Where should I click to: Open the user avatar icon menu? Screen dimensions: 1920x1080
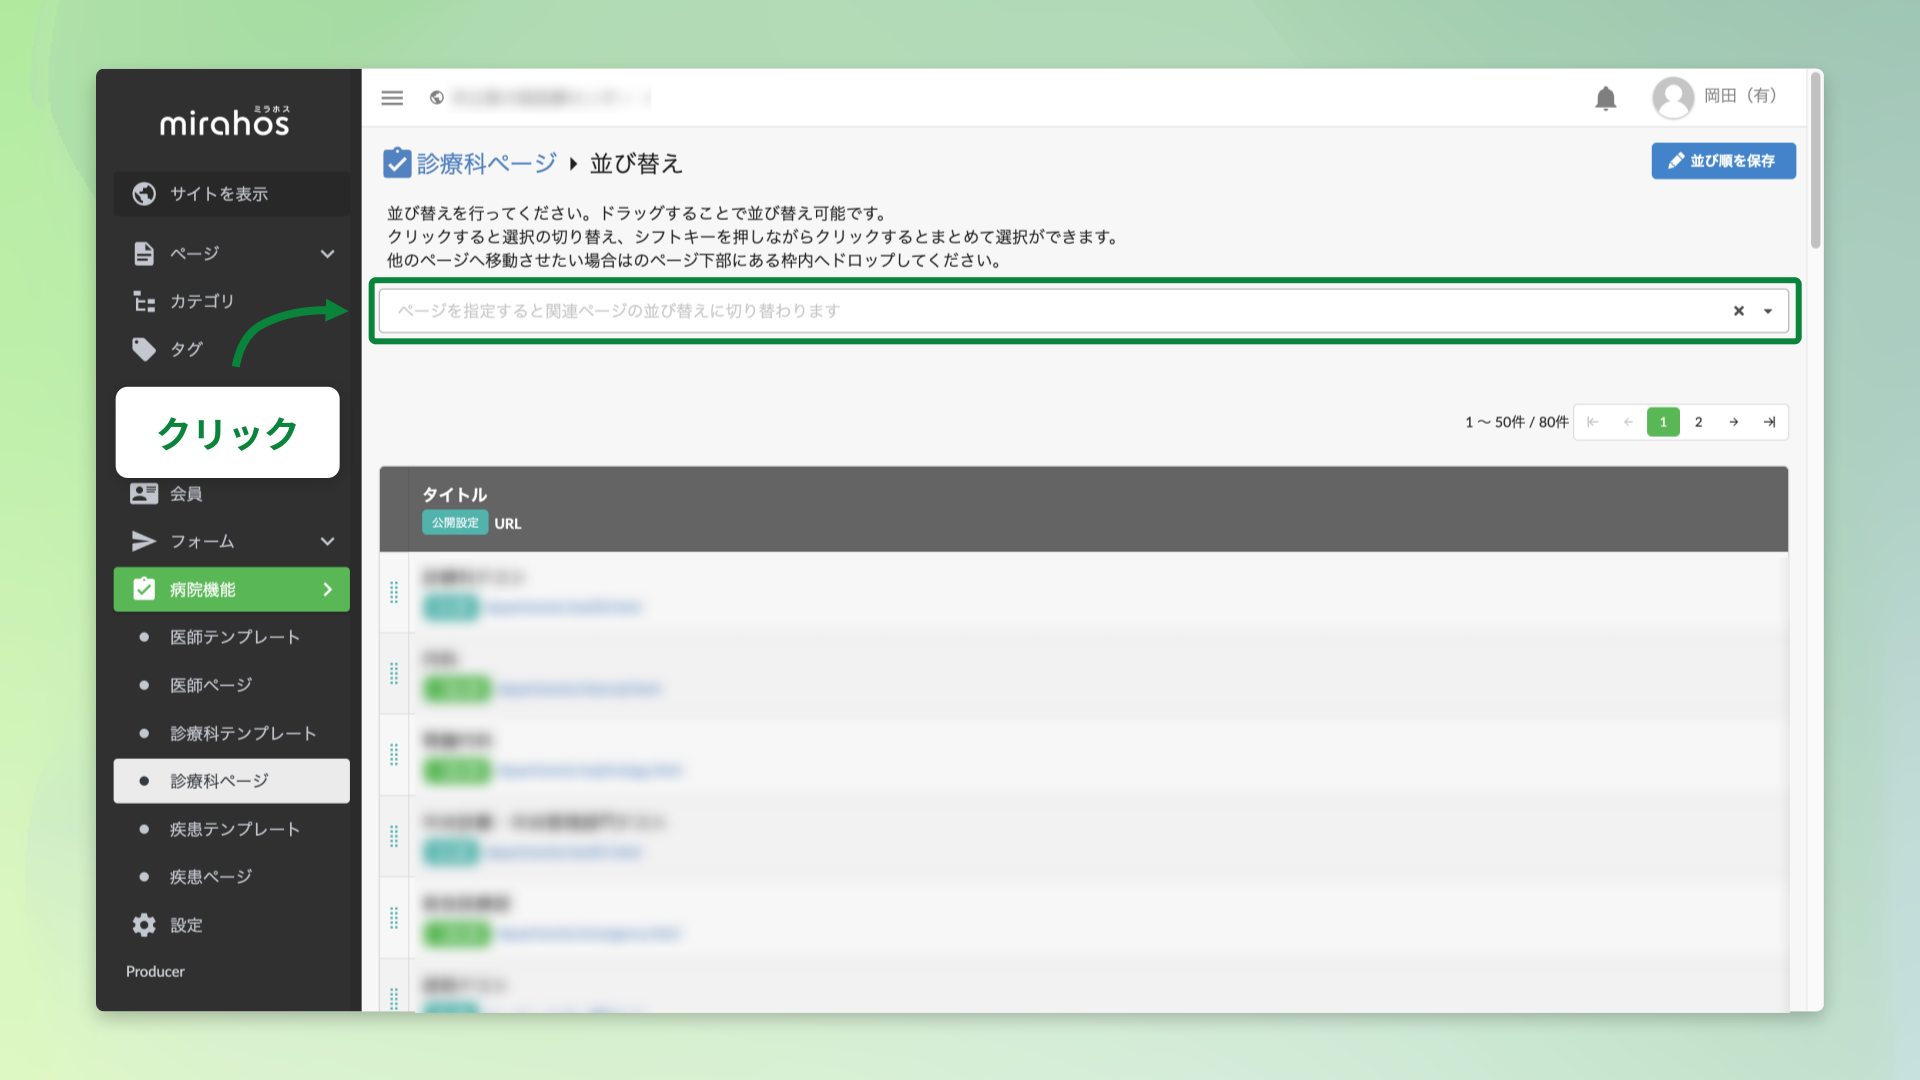coord(1672,98)
